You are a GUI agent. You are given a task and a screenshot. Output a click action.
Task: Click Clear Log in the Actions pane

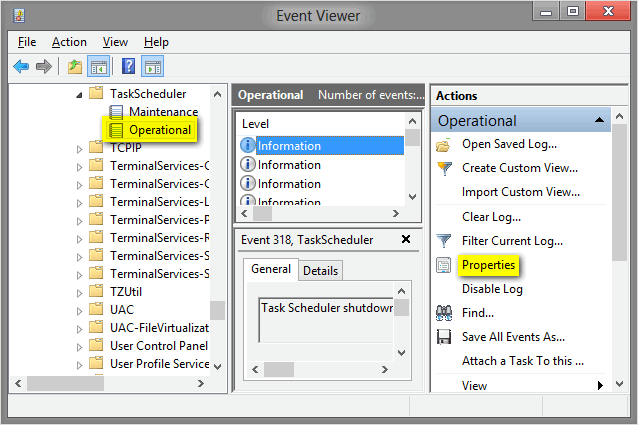point(491,217)
